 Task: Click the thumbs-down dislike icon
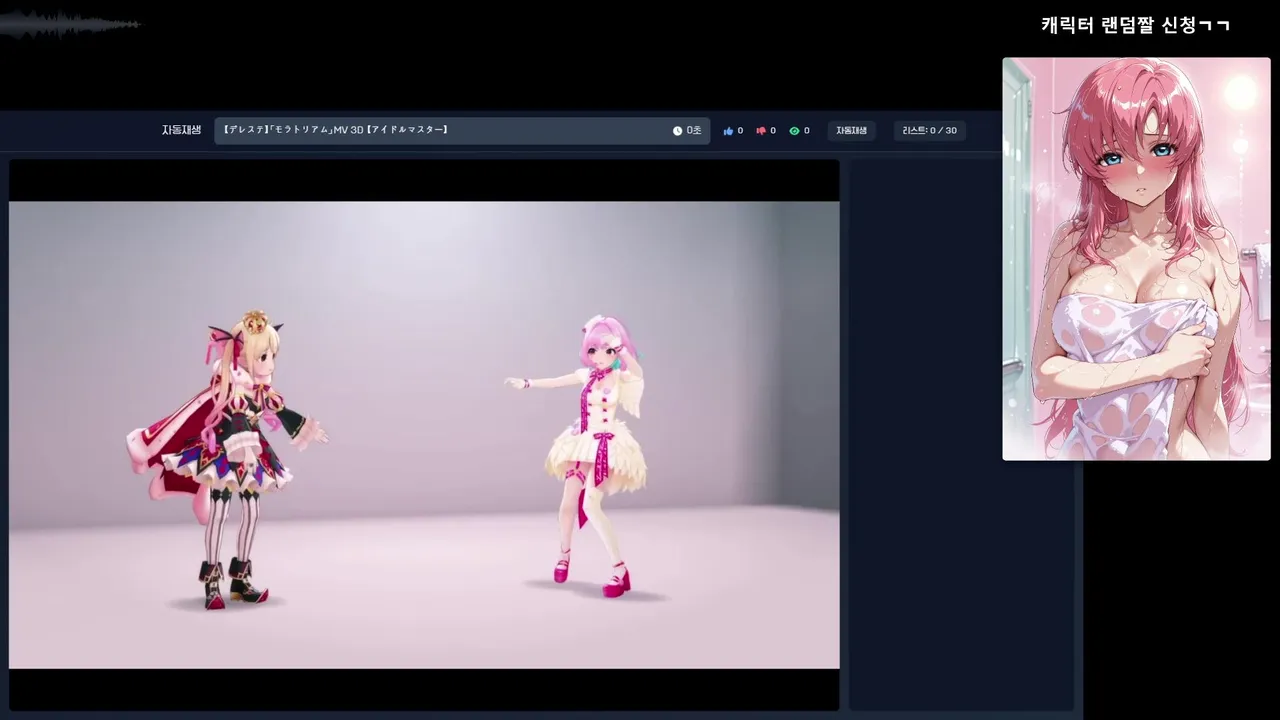(761, 131)
